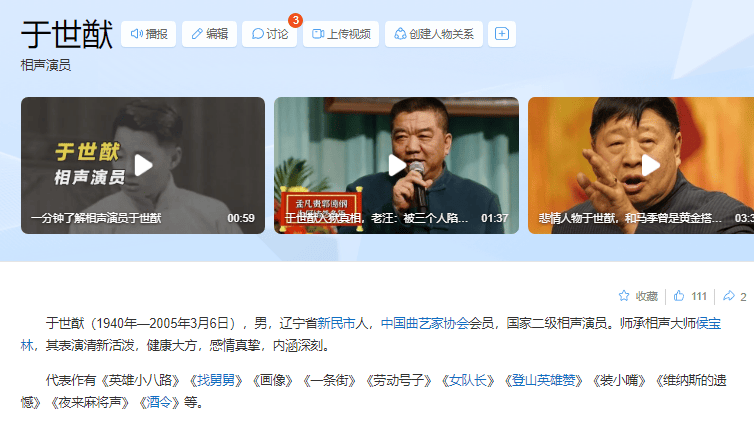This screenshot has height=424, width=754.
Task: Open the 编辑 edit entry button
Action: pyautogui.click(x=209, y=34)
